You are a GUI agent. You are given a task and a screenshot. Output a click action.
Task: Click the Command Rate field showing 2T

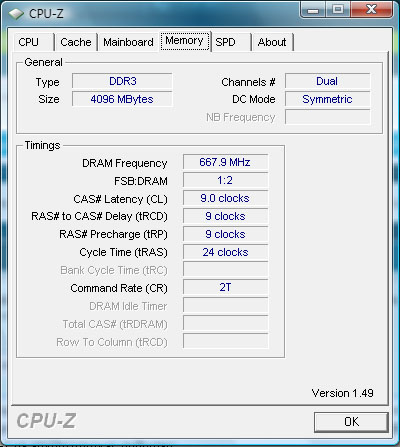click(x=225, y=288)
